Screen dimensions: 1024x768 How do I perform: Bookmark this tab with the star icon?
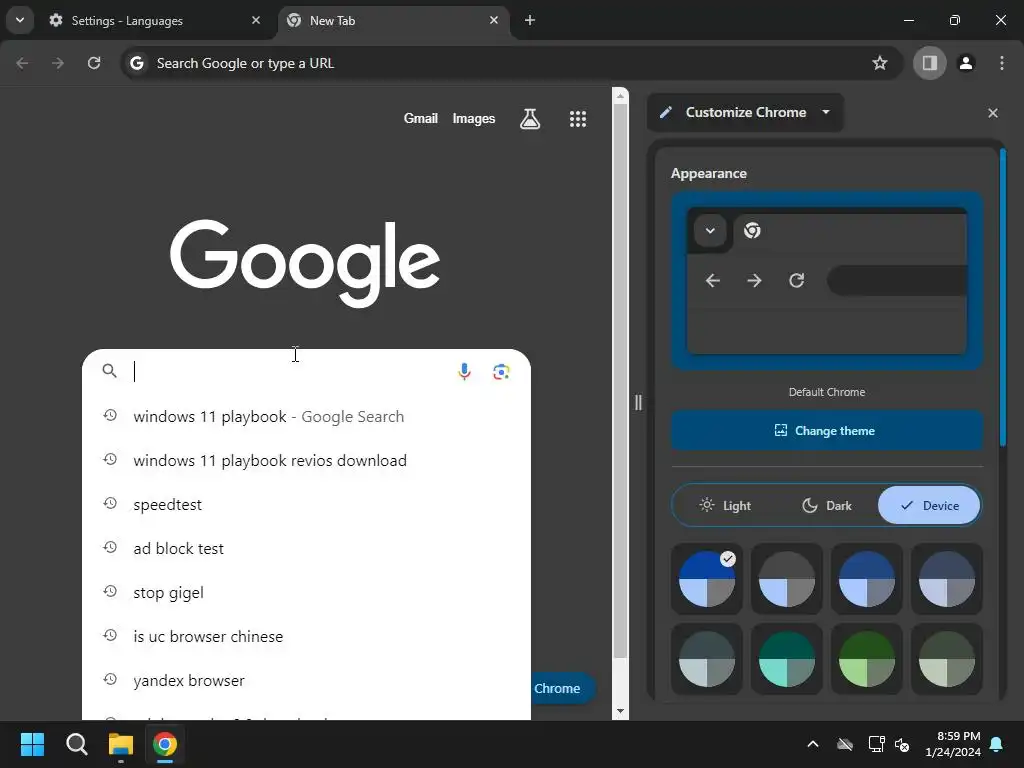pyautogui.click(x=880, y=63)
